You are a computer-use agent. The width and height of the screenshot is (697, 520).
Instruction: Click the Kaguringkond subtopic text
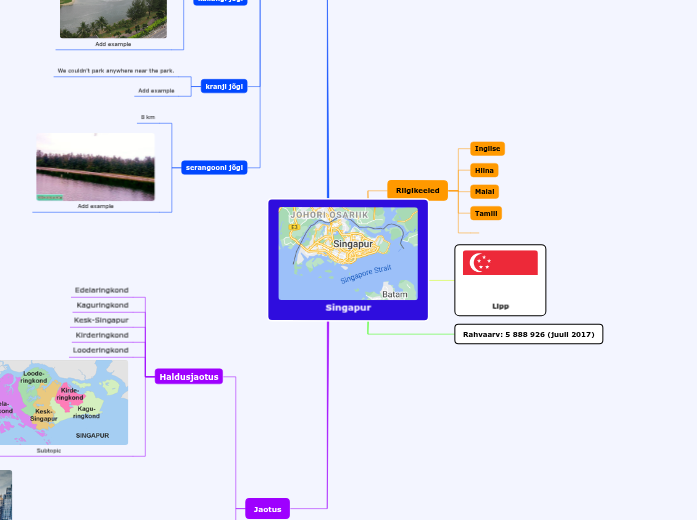pyautogui.click(x=103, y=305)
